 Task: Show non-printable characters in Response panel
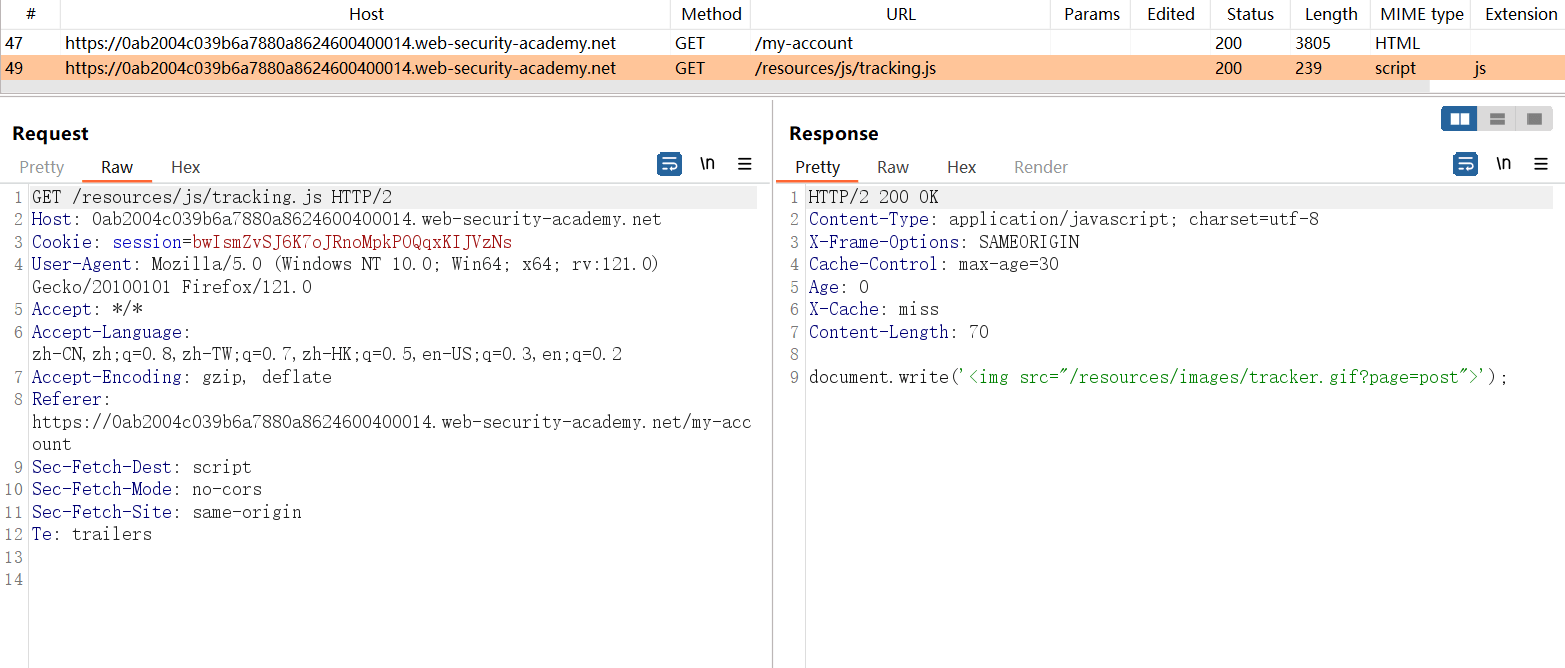[1503, 164]
